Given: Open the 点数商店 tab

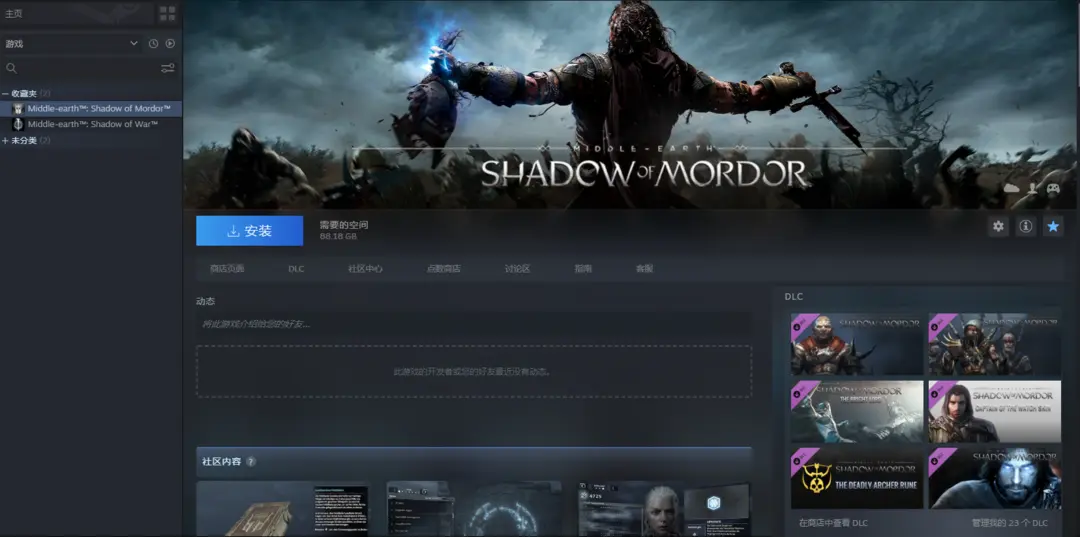Looking at the screenshot, I should pos(444,268).
